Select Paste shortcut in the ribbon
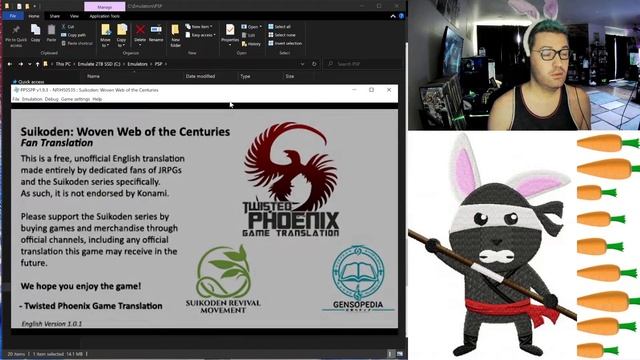The width and height of the screenshot is (640, 360). (77, 43)
